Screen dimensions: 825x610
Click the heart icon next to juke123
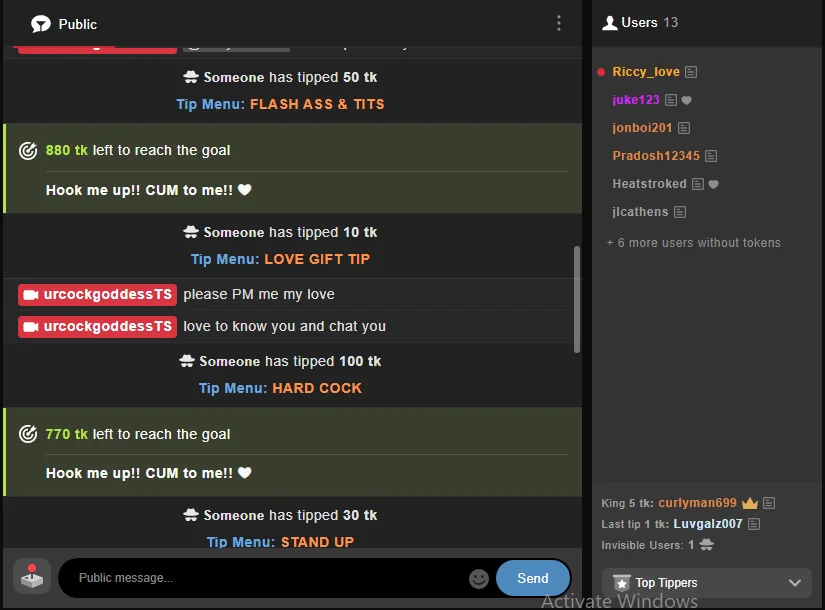(687, 100)
